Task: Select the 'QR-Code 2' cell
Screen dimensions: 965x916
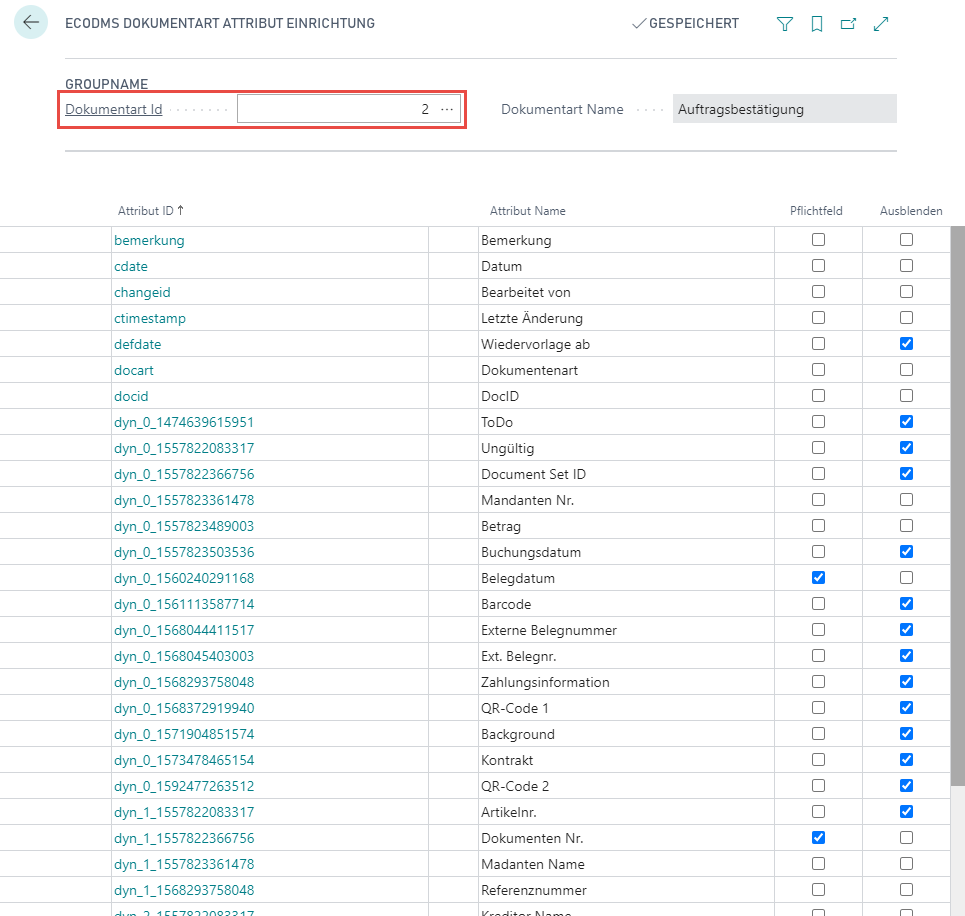Action: (x=626, y=786)
